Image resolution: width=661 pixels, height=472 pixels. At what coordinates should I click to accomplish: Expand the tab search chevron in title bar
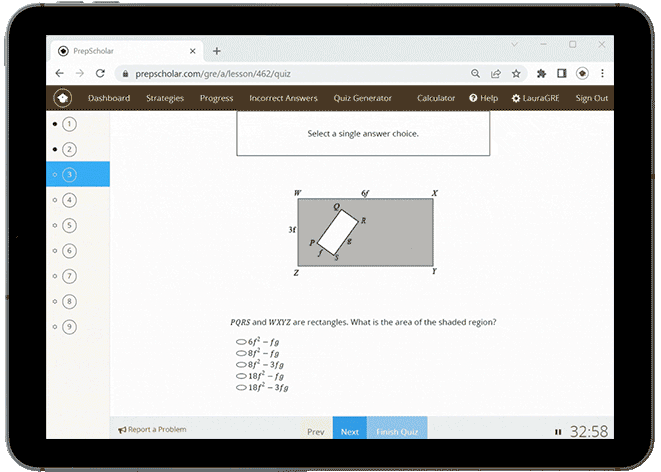coord(514,45)
